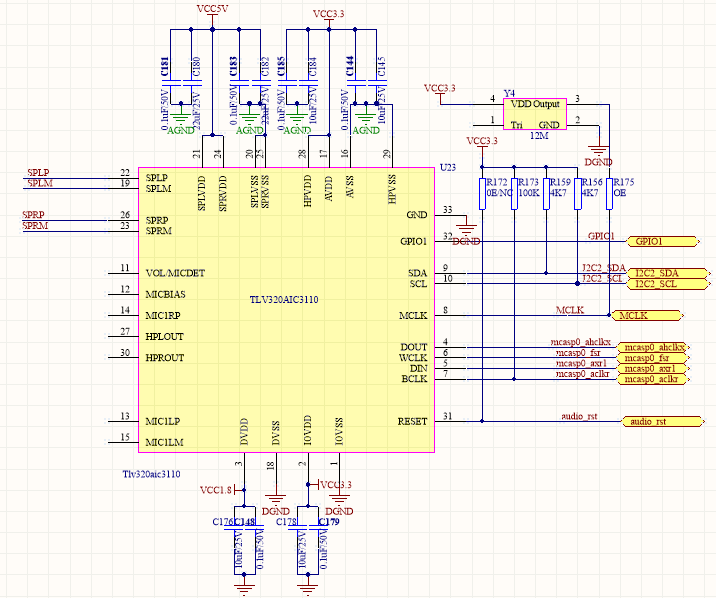
Task: Select the C176 capacitor designator
Action: coord(222,522)
